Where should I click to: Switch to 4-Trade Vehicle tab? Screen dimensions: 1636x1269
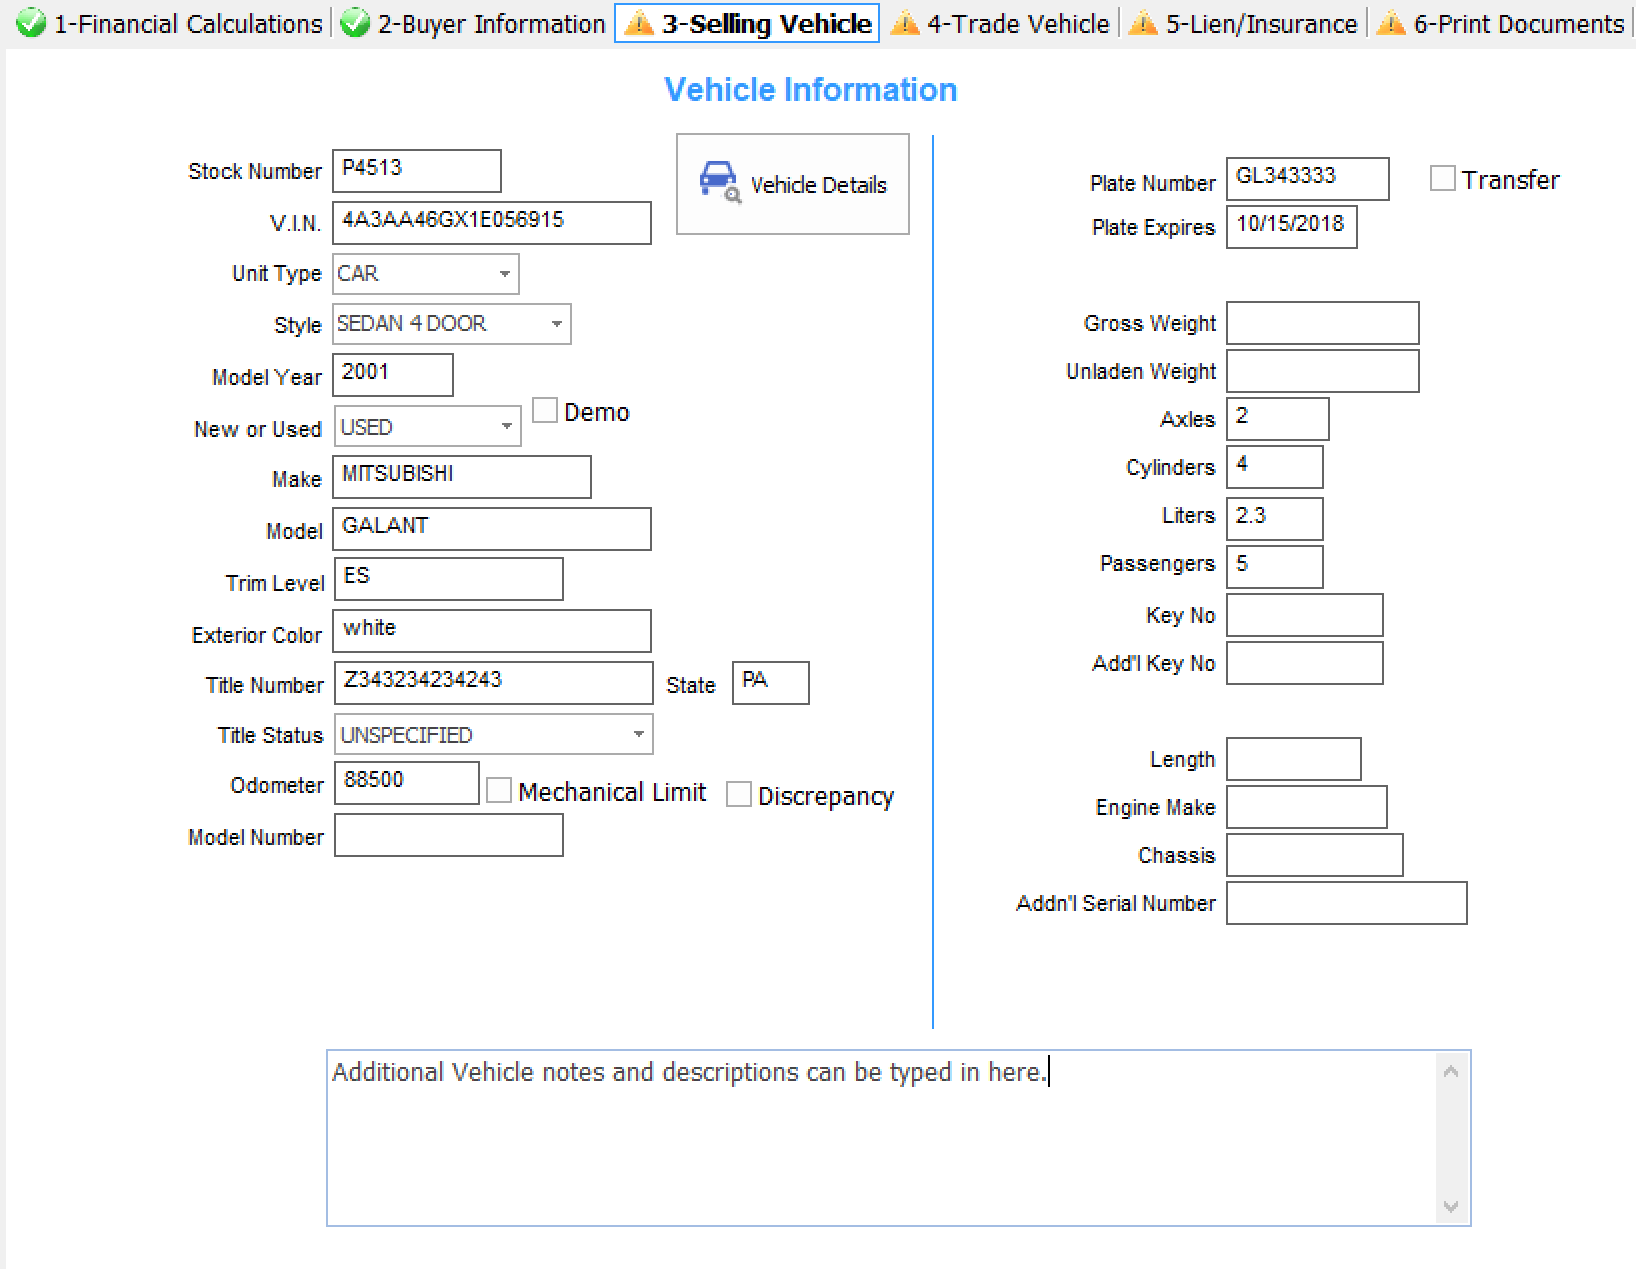click(1017, 23)
